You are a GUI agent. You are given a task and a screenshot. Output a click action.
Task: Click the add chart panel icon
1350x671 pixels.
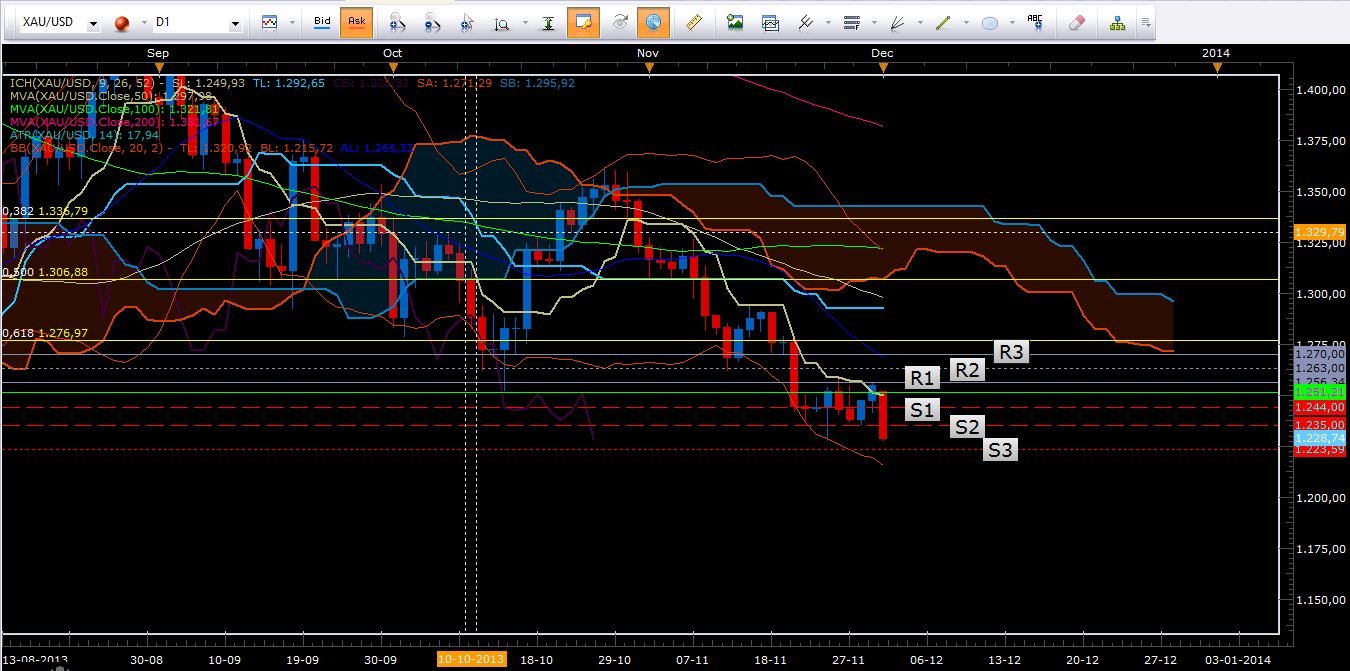(x=770, y=21)
